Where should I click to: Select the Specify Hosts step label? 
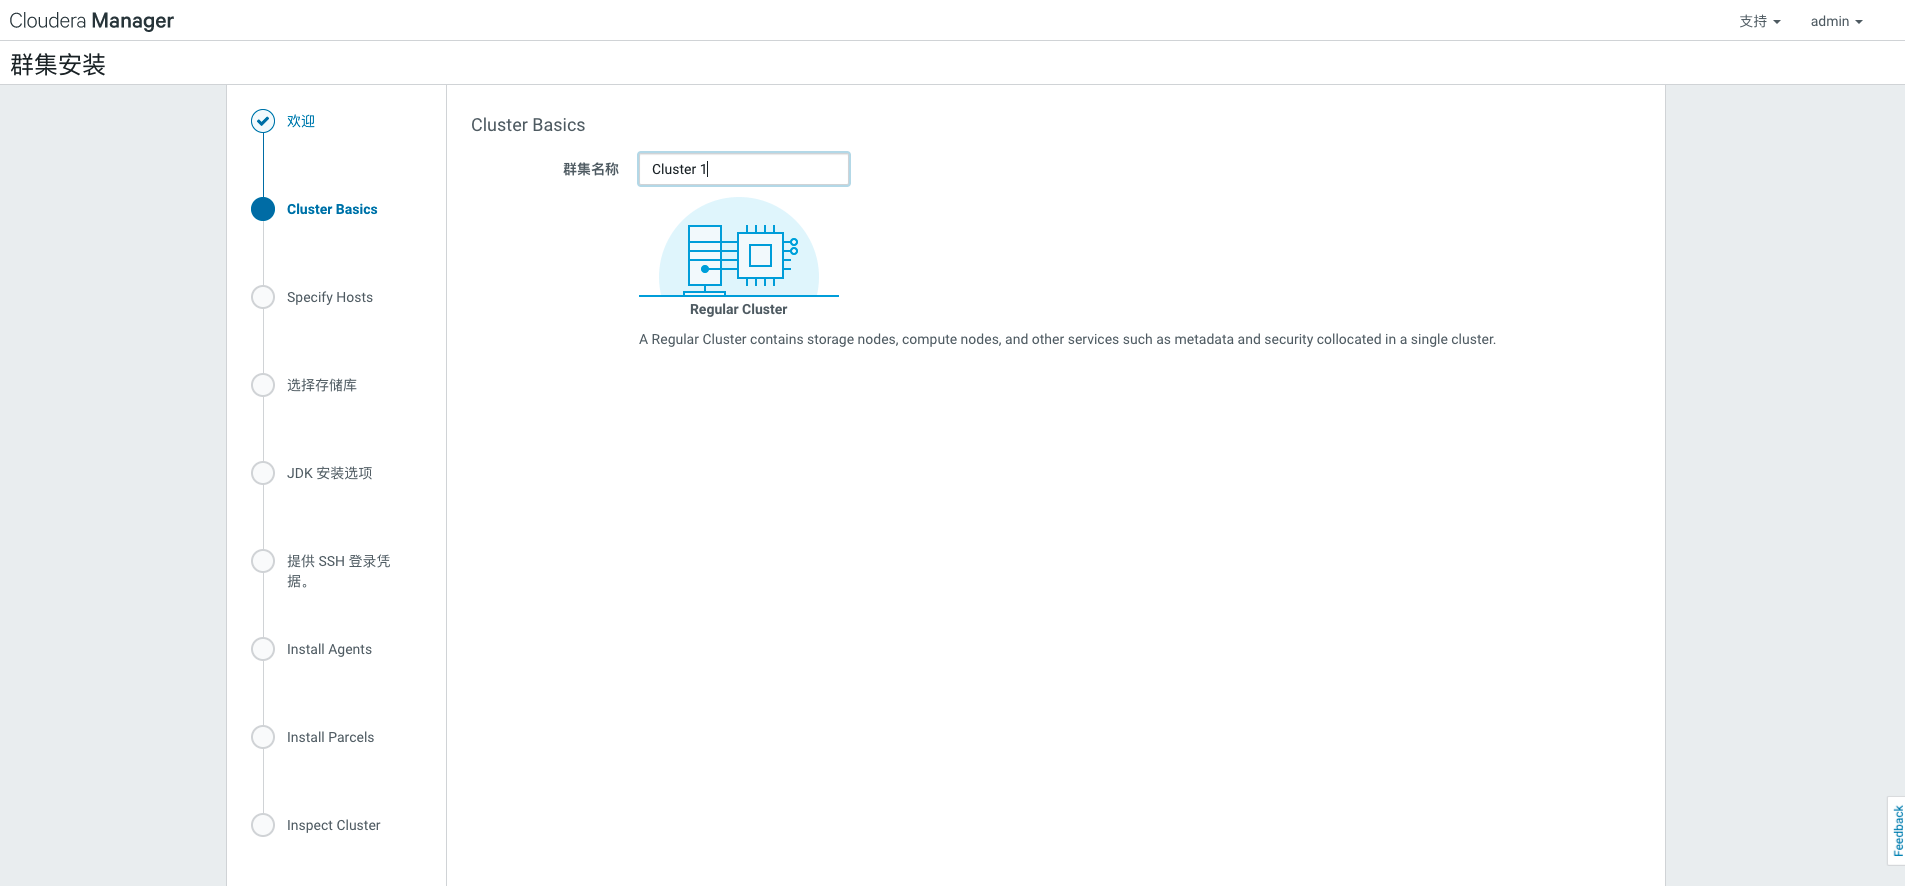(x=330, y=297)
